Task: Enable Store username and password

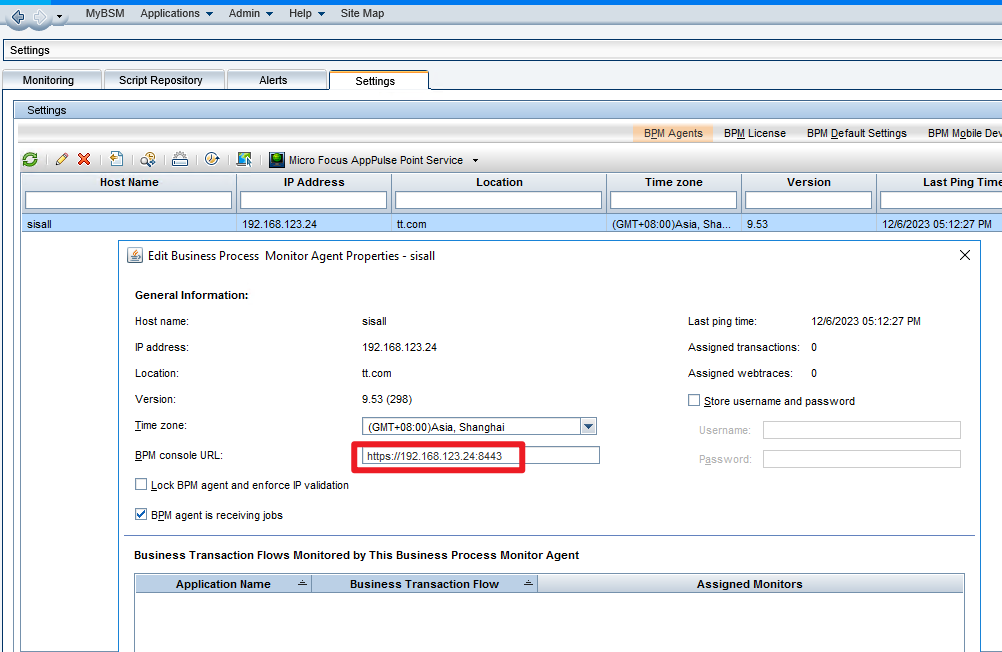Action: (694, 400)
